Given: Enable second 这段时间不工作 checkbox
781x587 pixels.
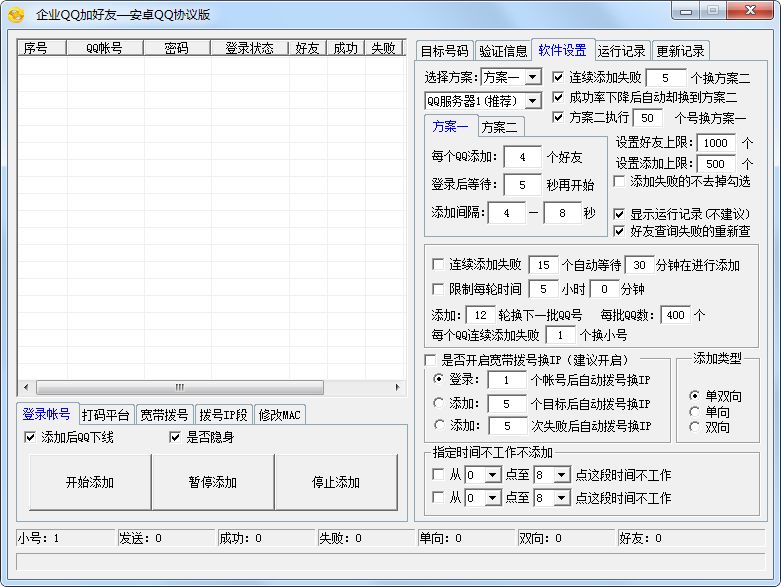Looking at the screenshot, I should tap(438, 497).
